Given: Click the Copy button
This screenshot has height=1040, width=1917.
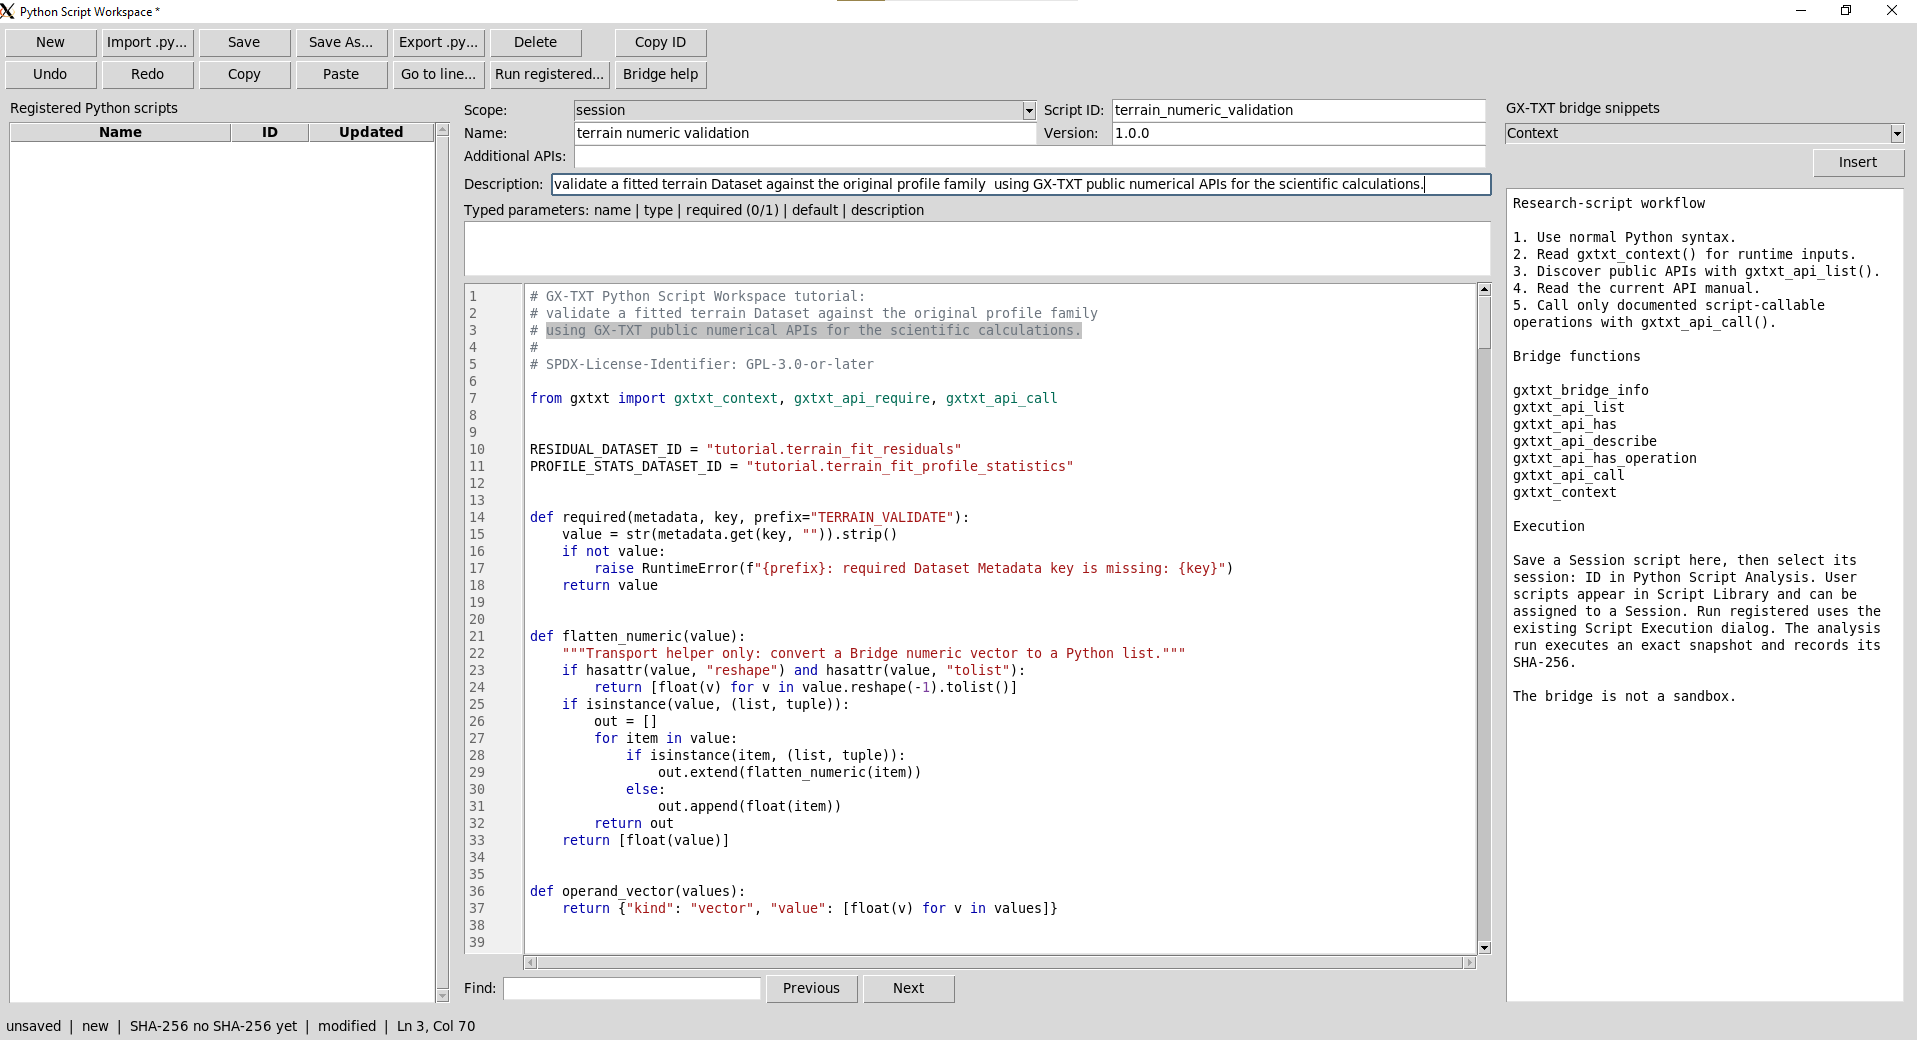Looking at the screenshot, I should 244,74.
